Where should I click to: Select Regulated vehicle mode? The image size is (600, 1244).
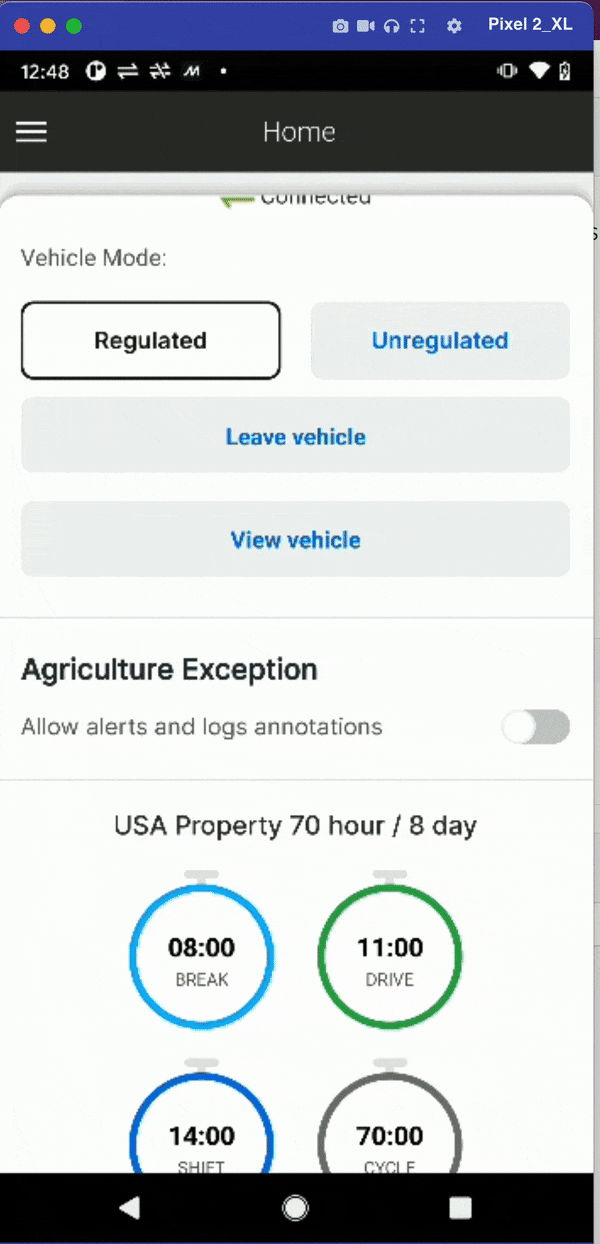(151, 341)
